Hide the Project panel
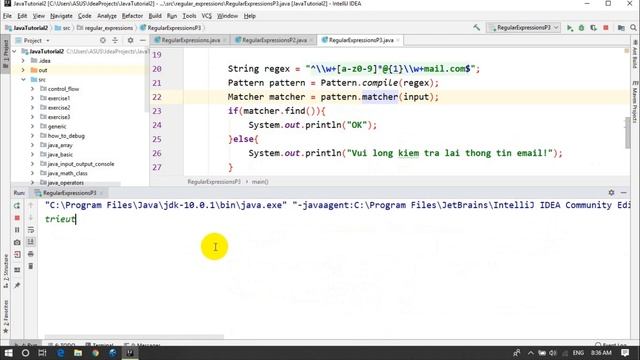Viewport: 640px width, 360px height. (x=142, y=40)
